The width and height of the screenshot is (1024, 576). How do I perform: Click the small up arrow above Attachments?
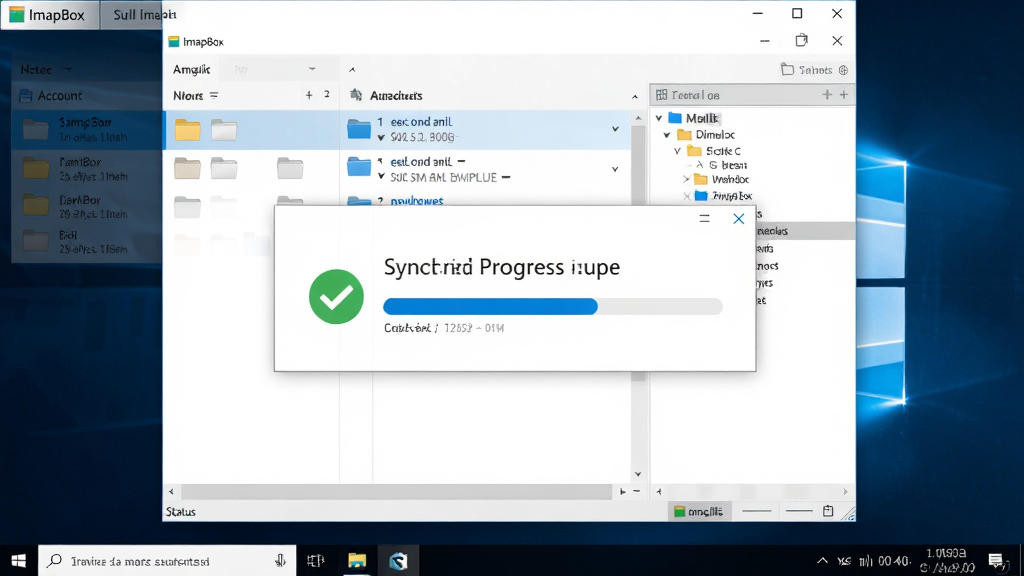point(352,69)
